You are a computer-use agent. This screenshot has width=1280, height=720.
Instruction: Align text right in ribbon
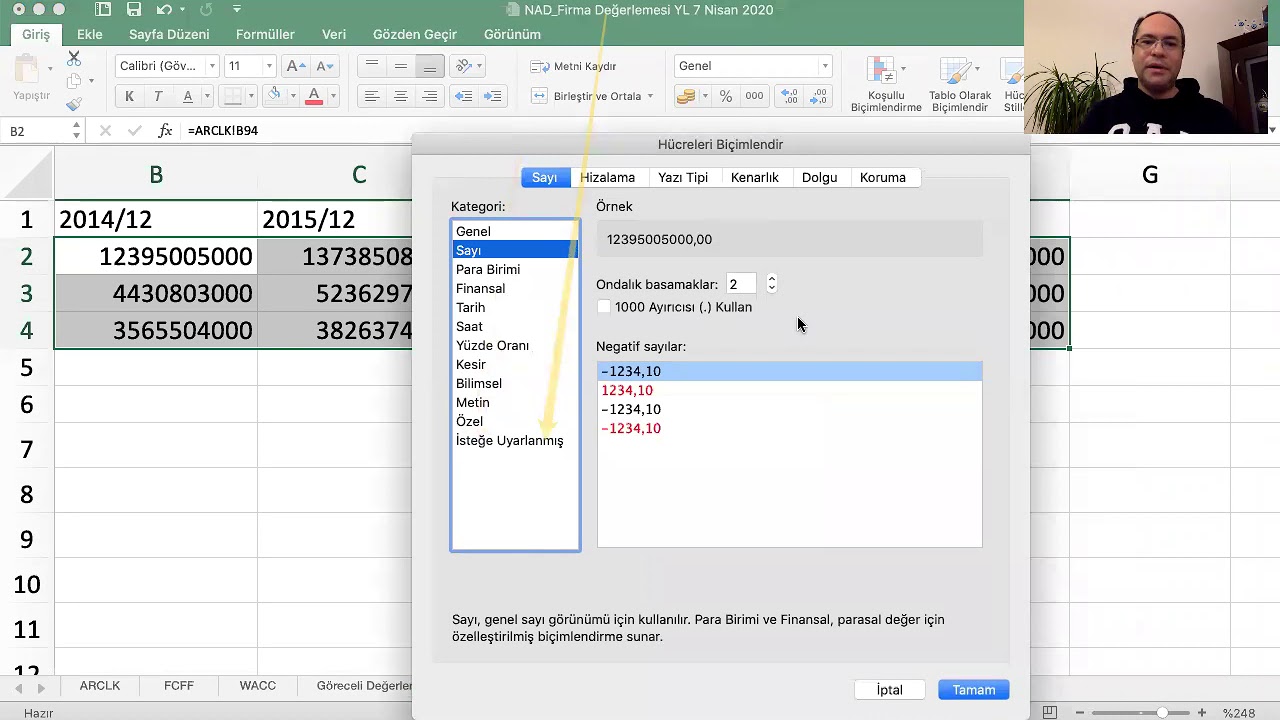[x=430, y=96]
